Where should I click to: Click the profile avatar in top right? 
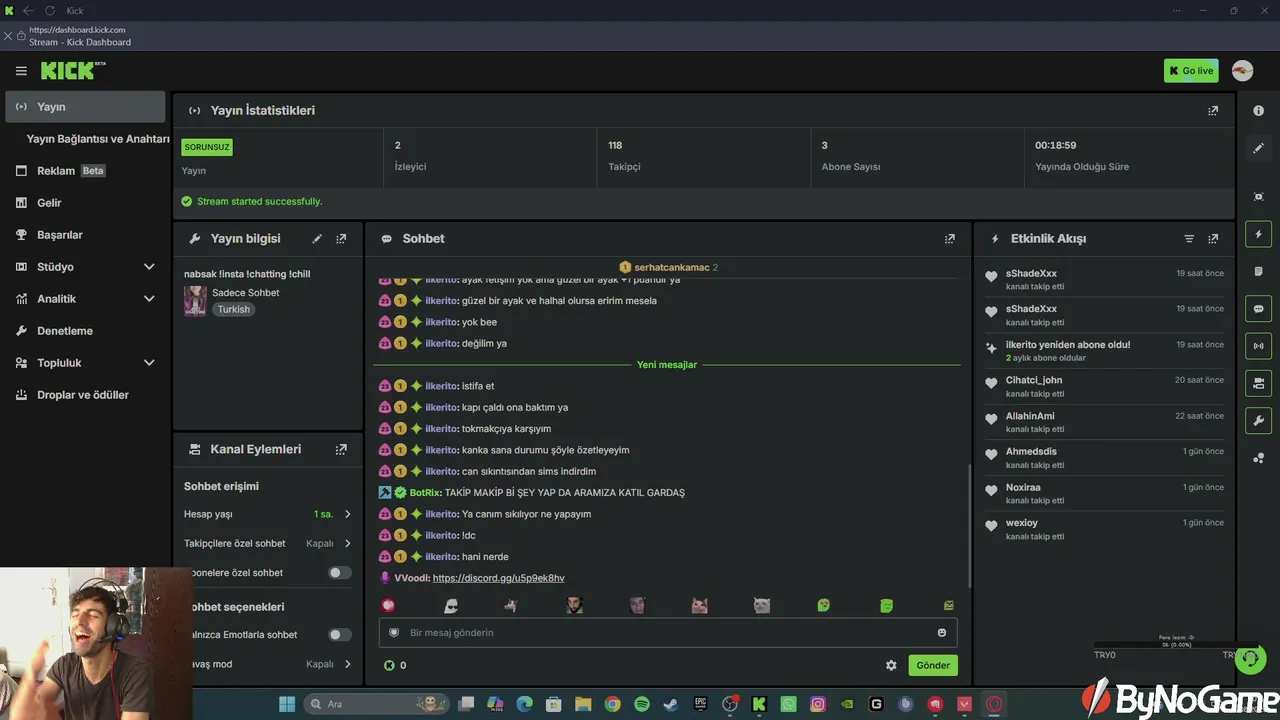pos(1242,71)
